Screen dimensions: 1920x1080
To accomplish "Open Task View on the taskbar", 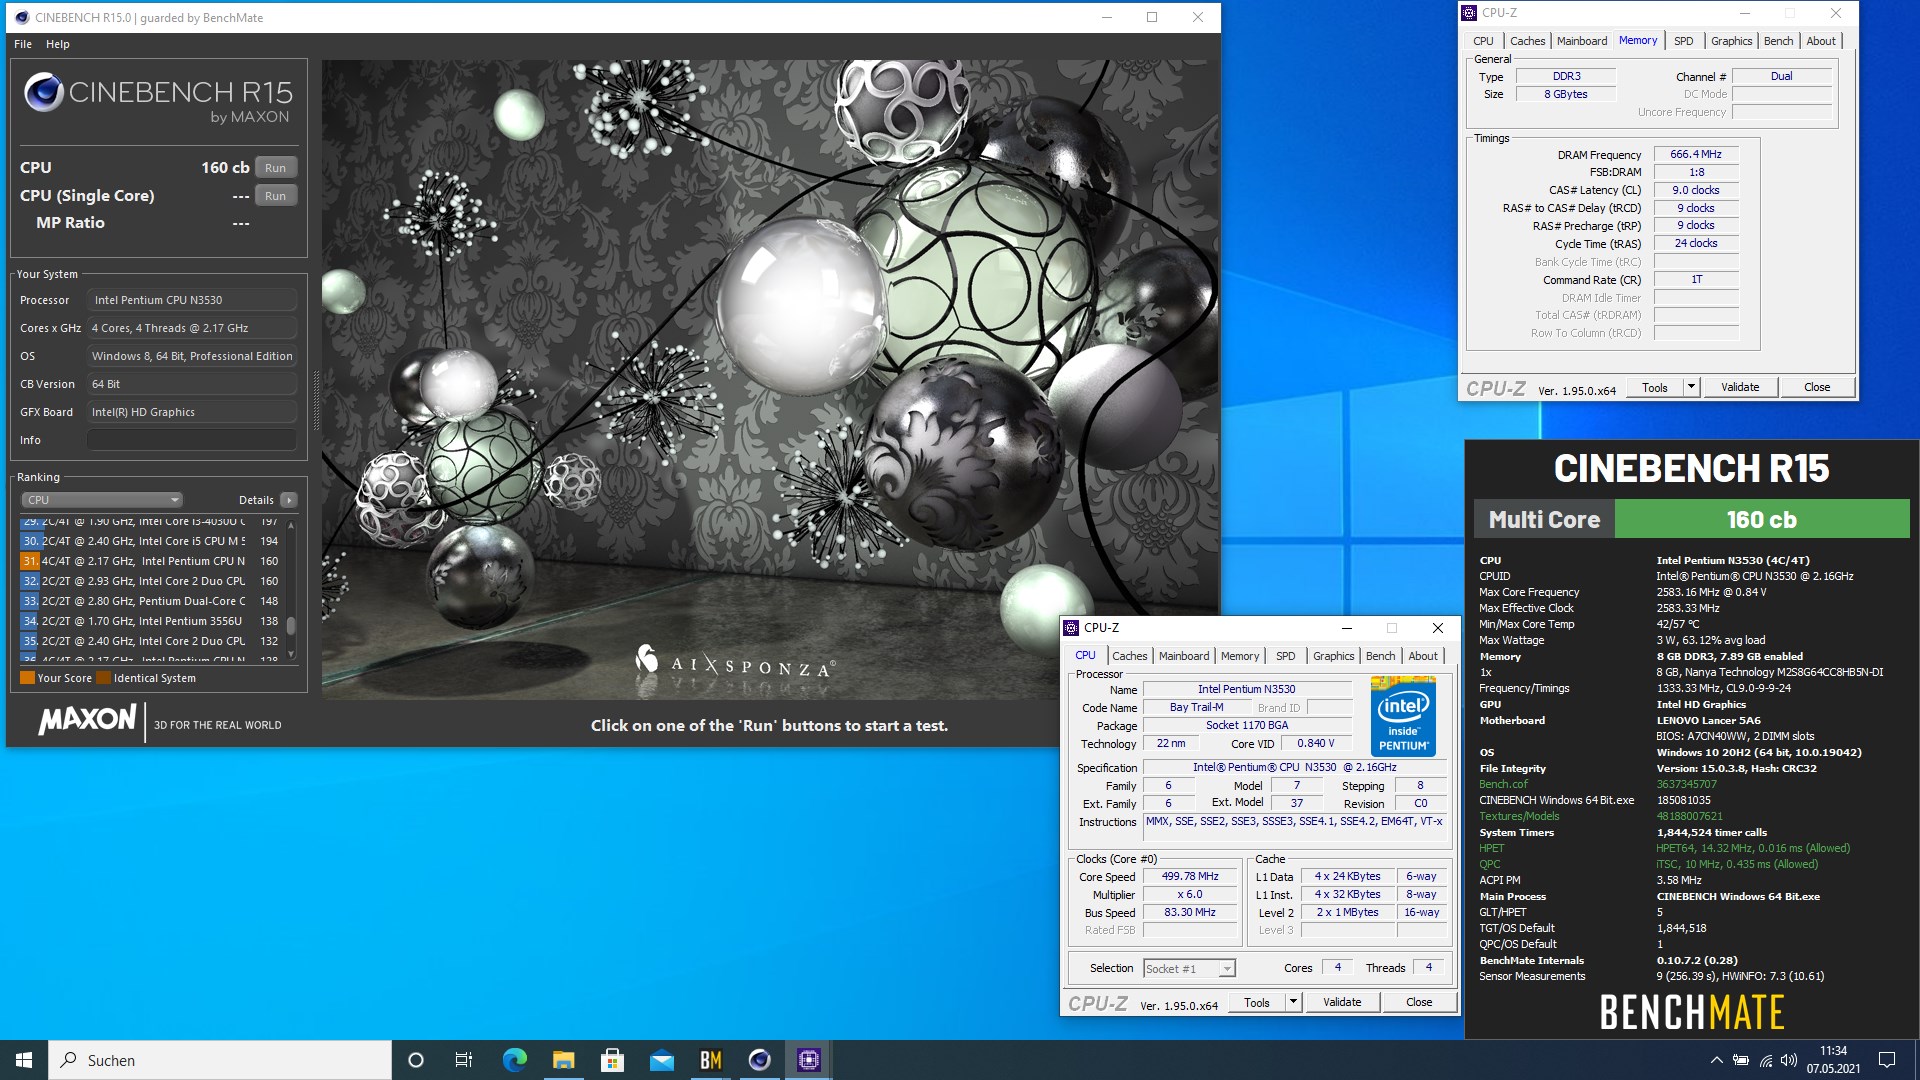I will [x=464, y=1060].
